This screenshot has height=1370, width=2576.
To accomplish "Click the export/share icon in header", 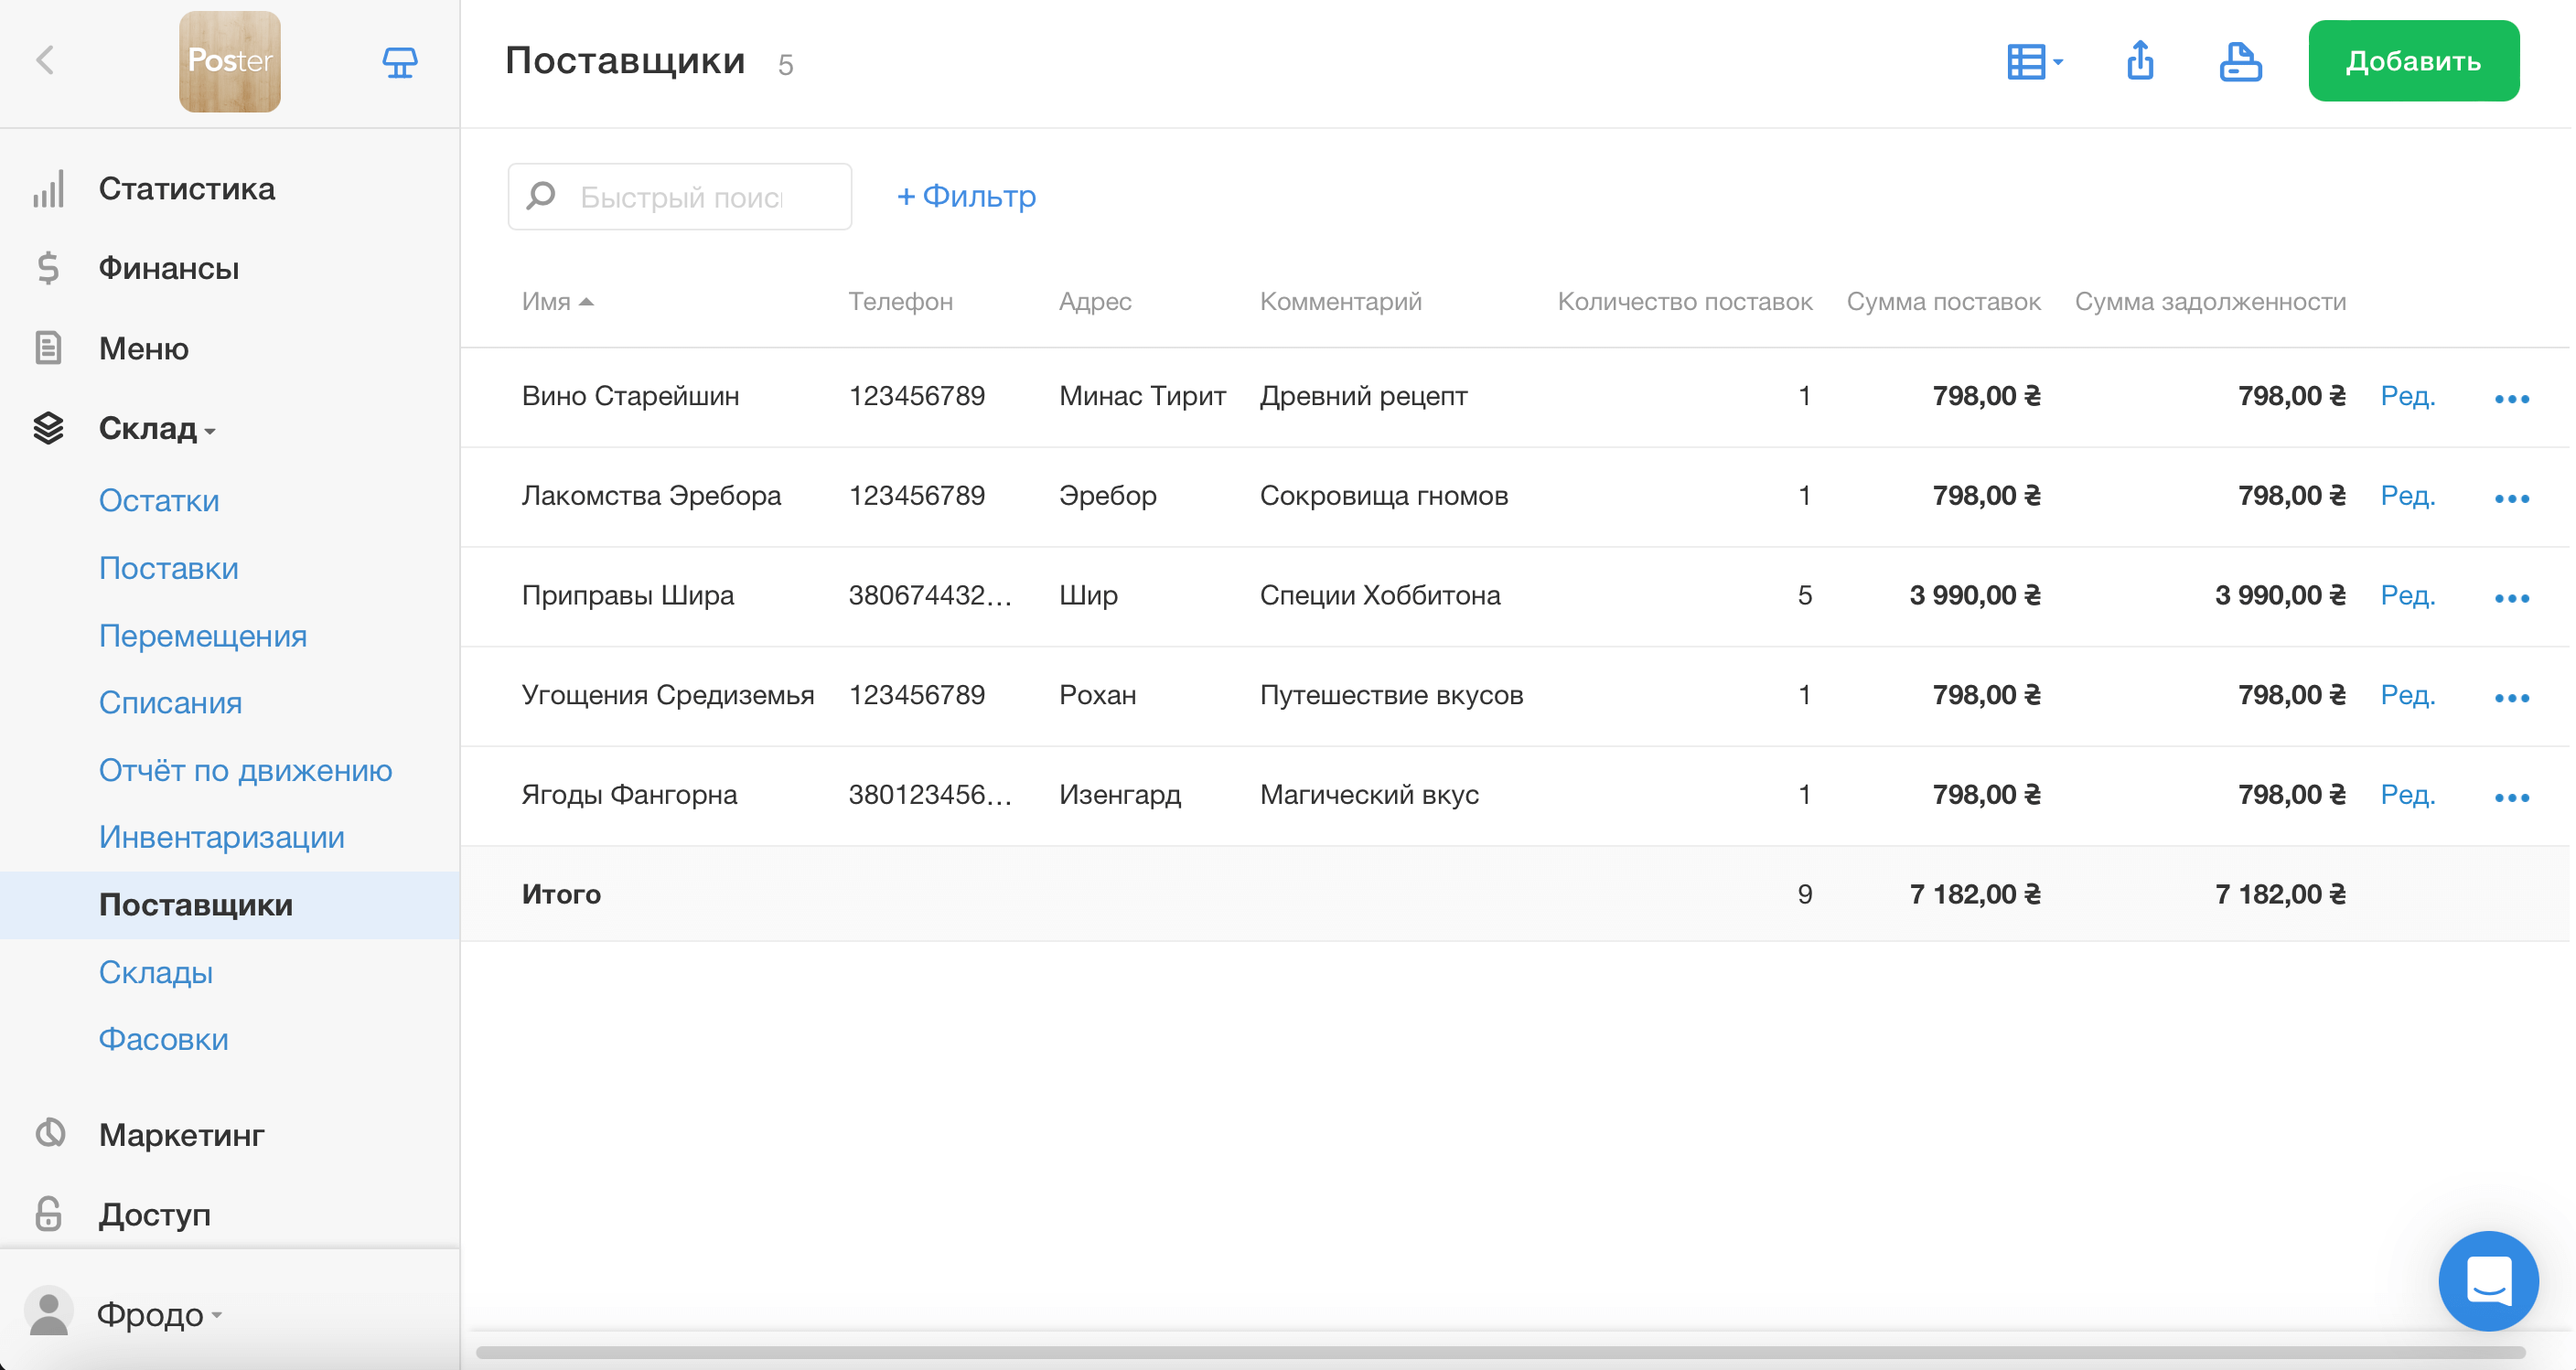I will (x=2139, y=61).
